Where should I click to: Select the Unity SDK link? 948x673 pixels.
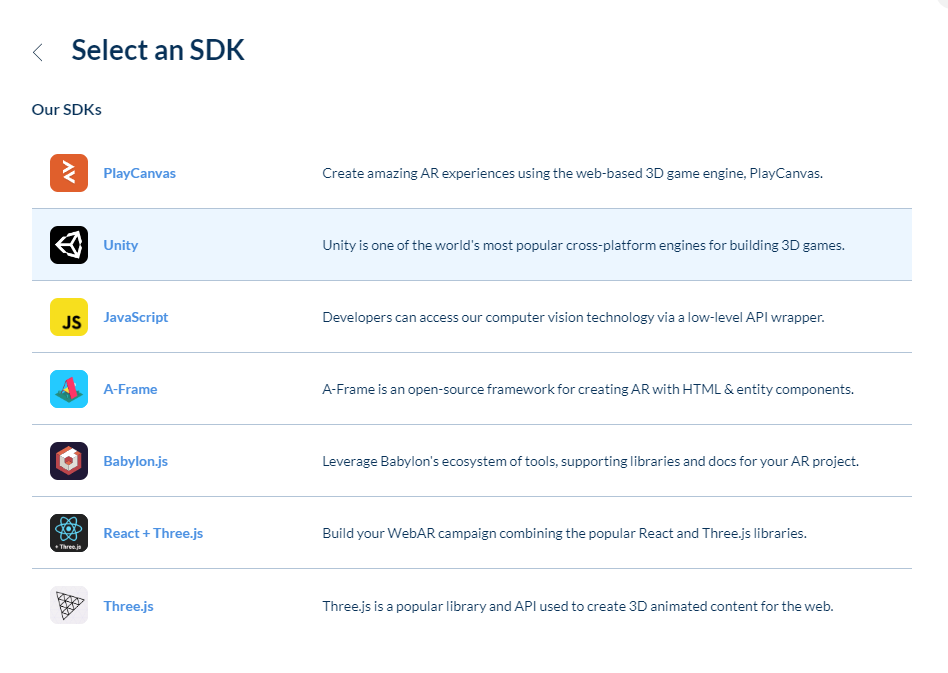(121, 245)
